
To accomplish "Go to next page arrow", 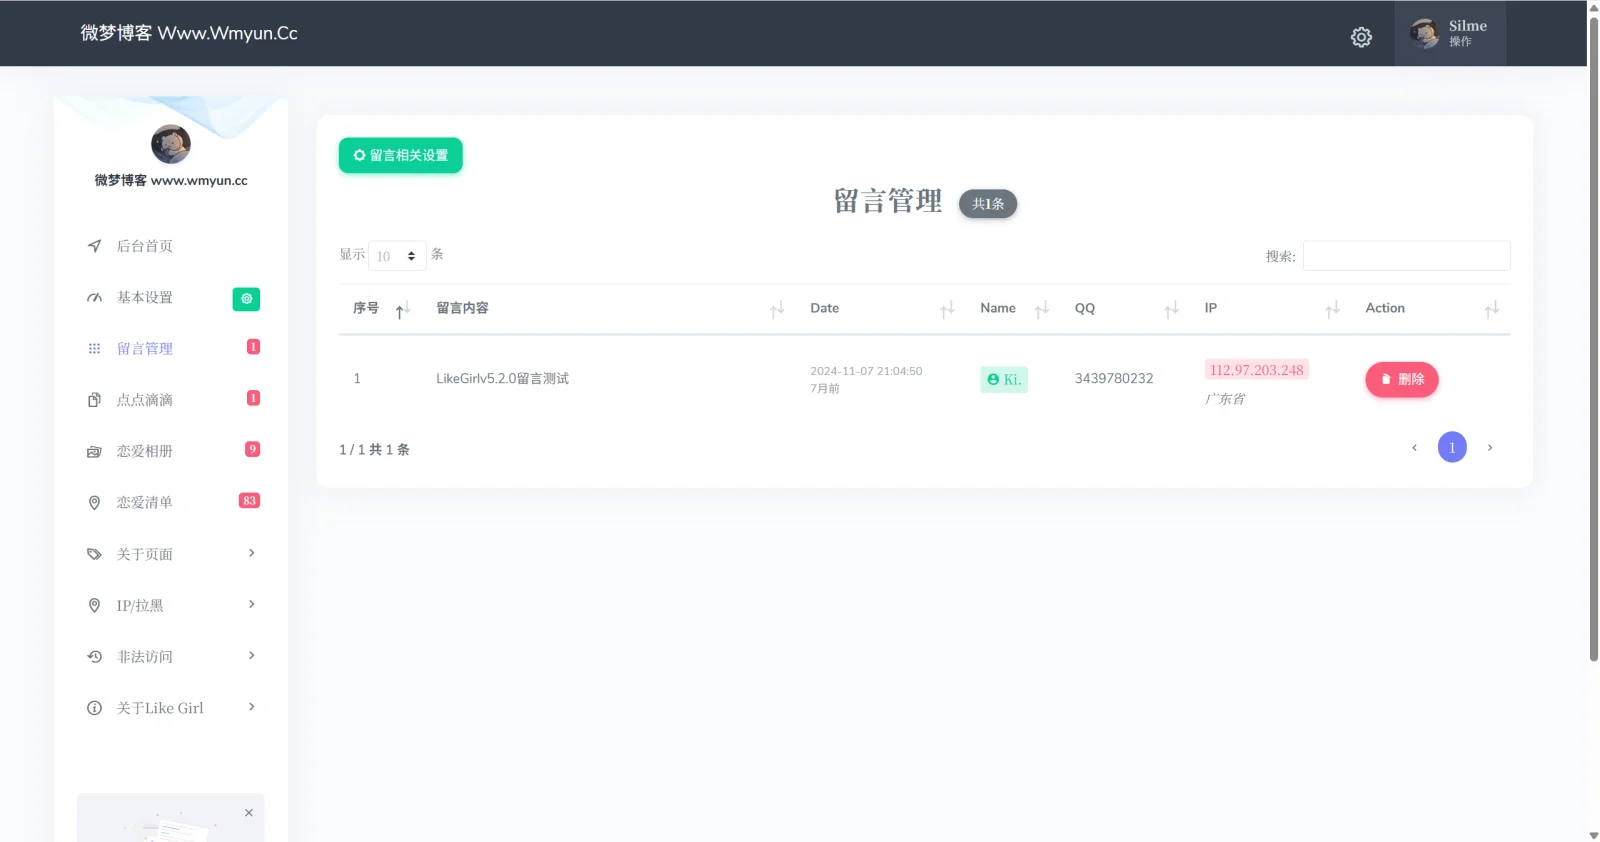I will [x=1490, y=447].
